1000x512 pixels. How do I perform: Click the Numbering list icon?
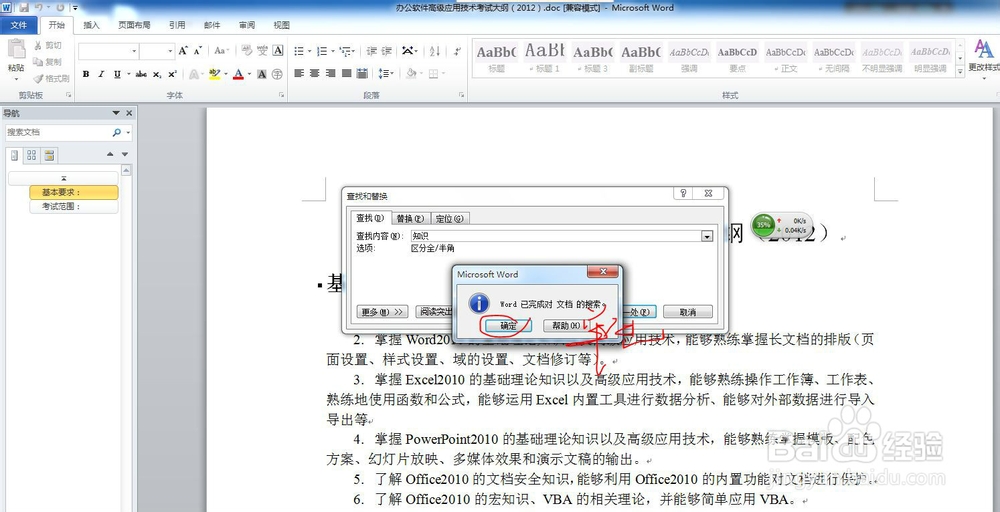tap(321, 50)
